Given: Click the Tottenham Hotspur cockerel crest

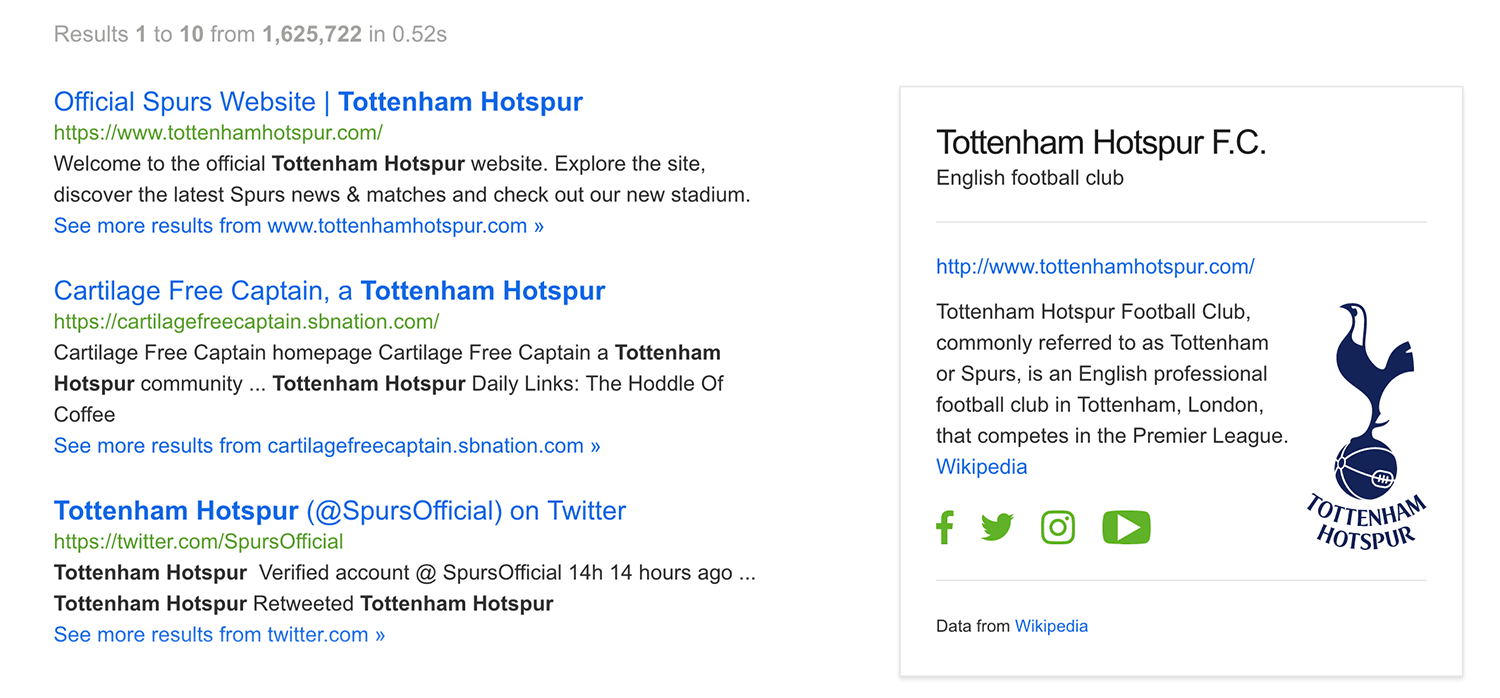Looking at the screenshot, I should coord(1368,427).
